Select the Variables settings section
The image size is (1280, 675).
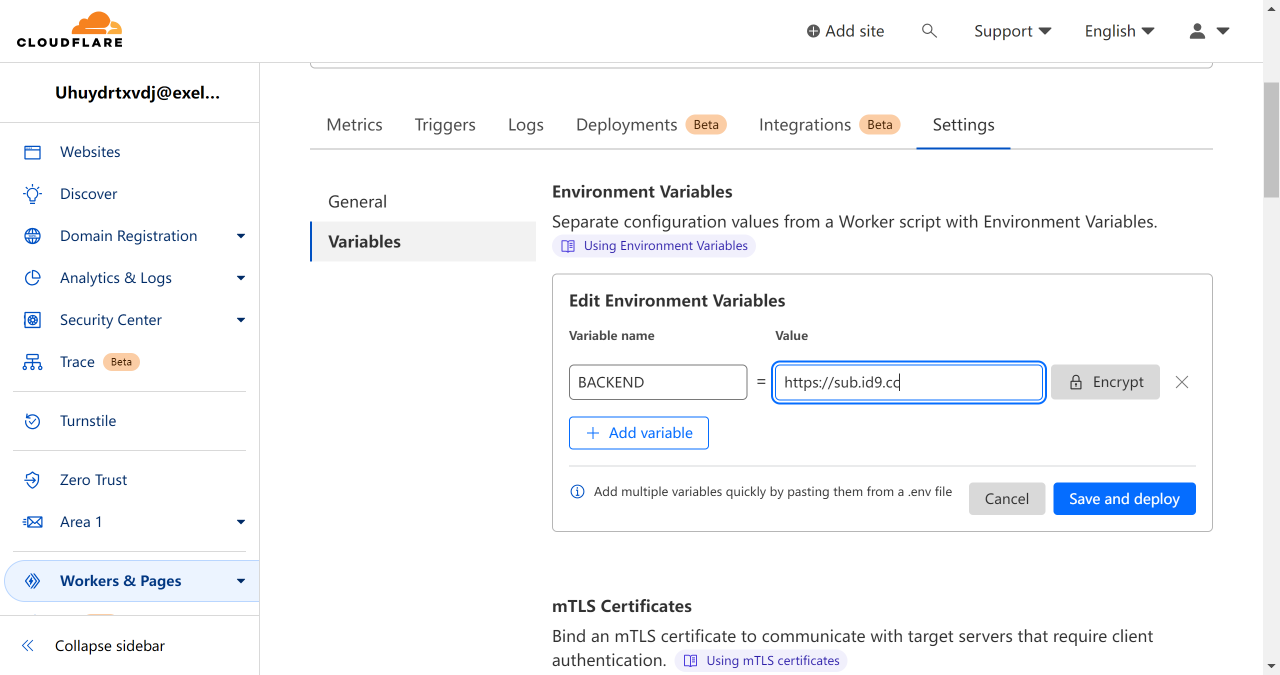(423, 241)
